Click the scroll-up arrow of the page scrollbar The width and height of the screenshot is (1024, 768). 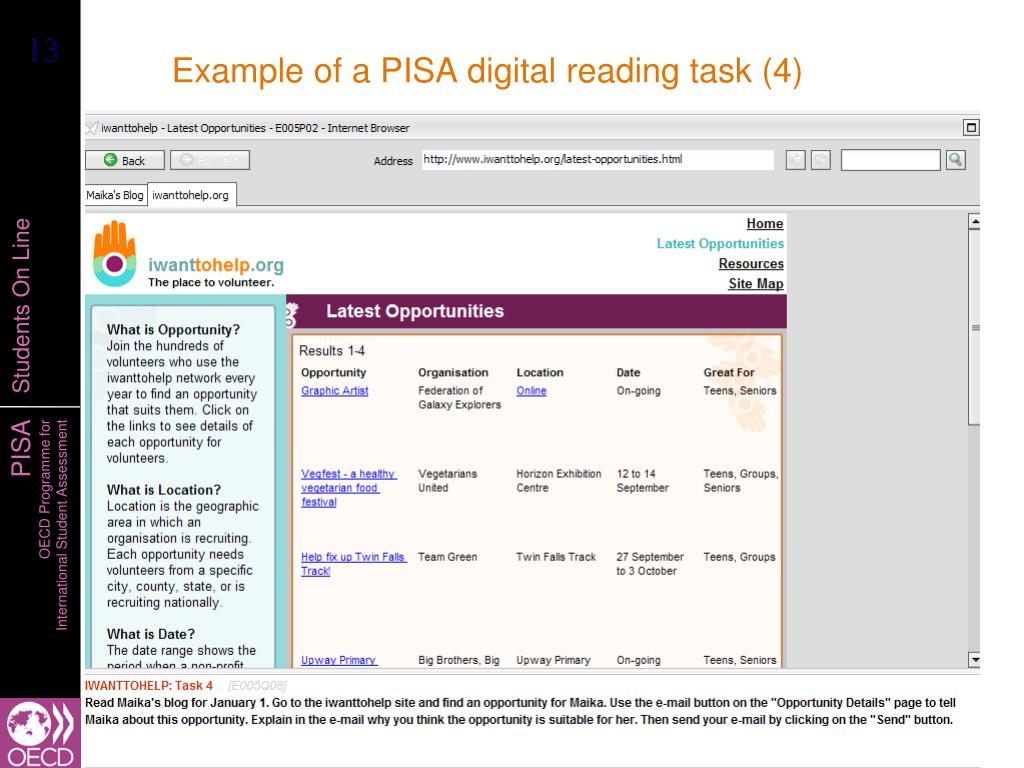pyautogui.click(x=974, y=222)
